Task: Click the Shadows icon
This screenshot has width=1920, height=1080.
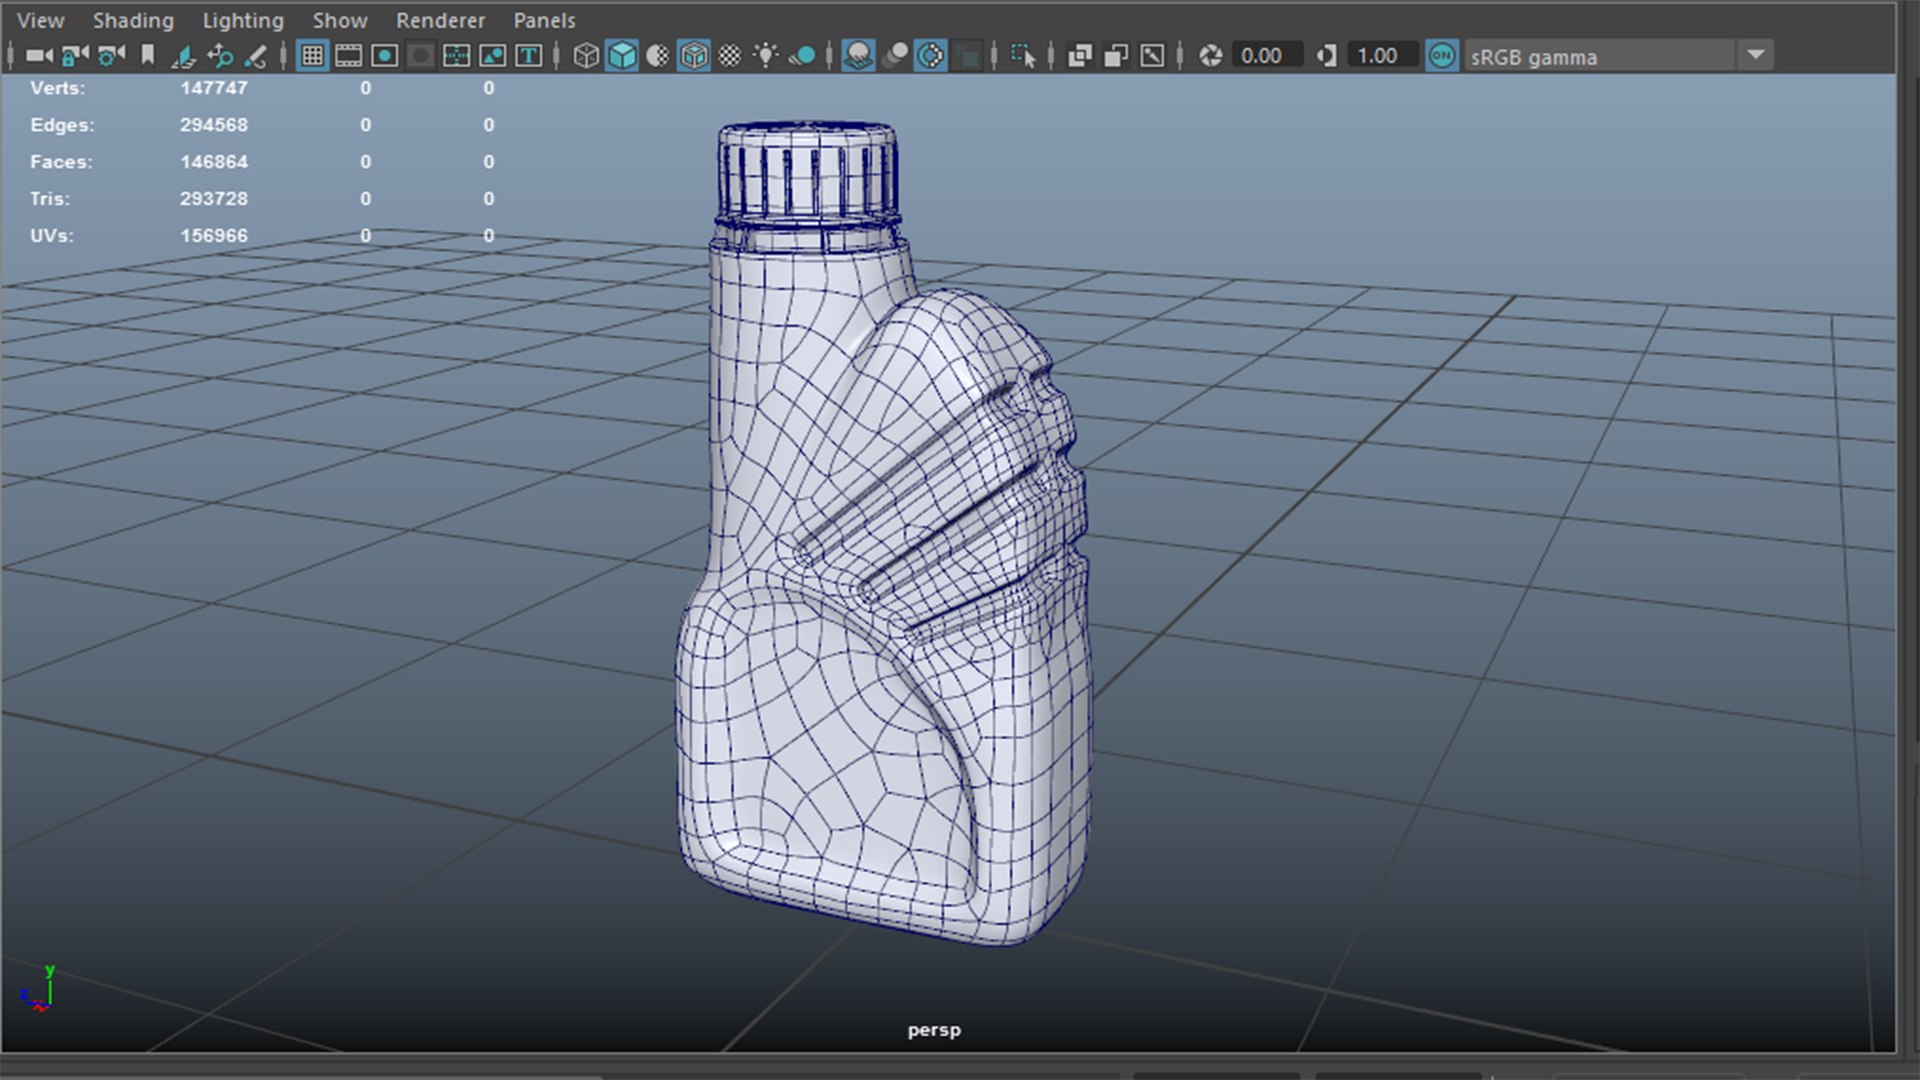Action: tap(802, 56)
